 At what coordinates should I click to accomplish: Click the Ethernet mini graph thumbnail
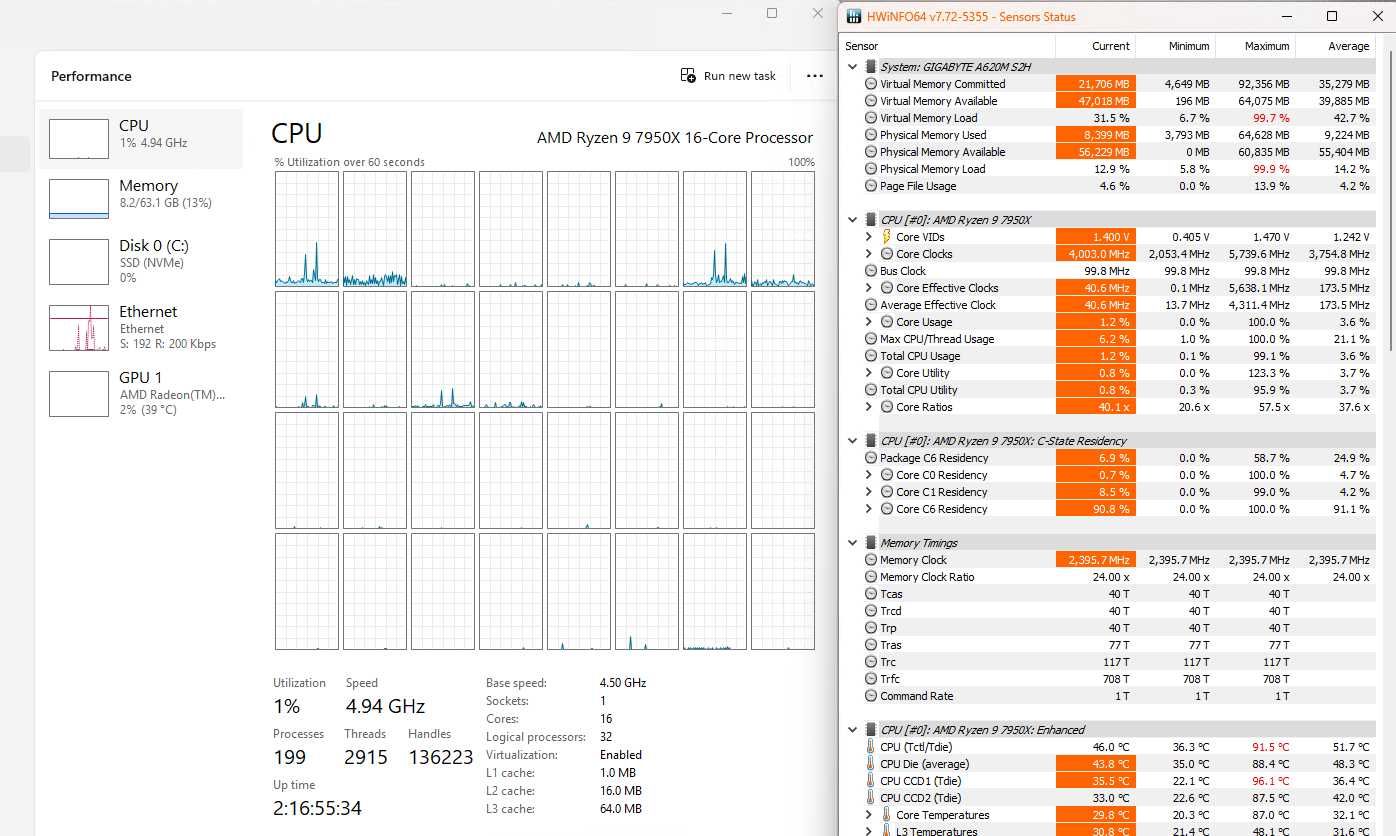click(79, 328)
